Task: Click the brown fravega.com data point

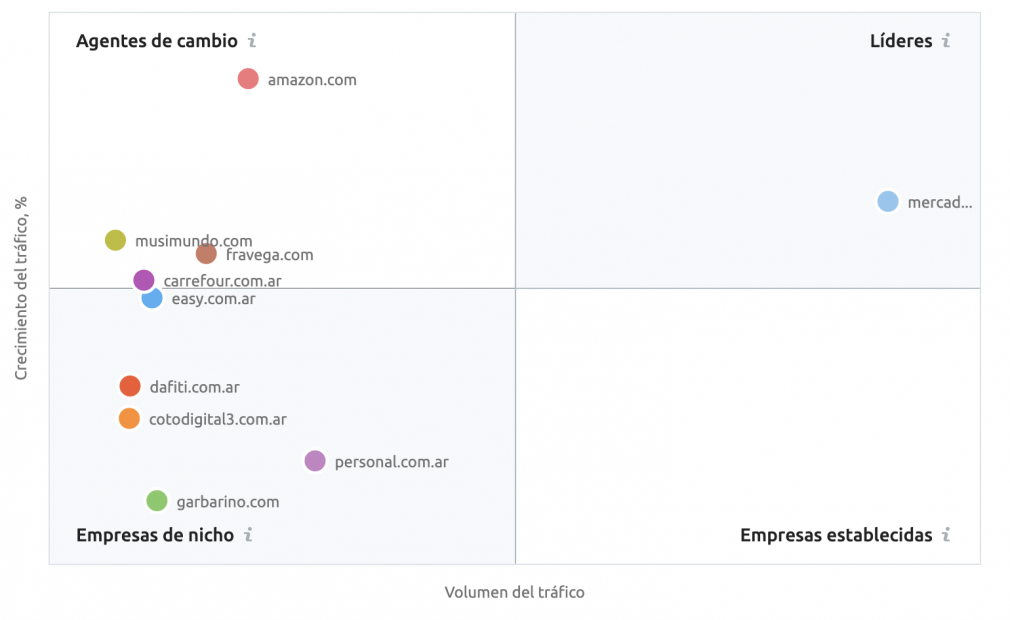Action: point(206,254)
